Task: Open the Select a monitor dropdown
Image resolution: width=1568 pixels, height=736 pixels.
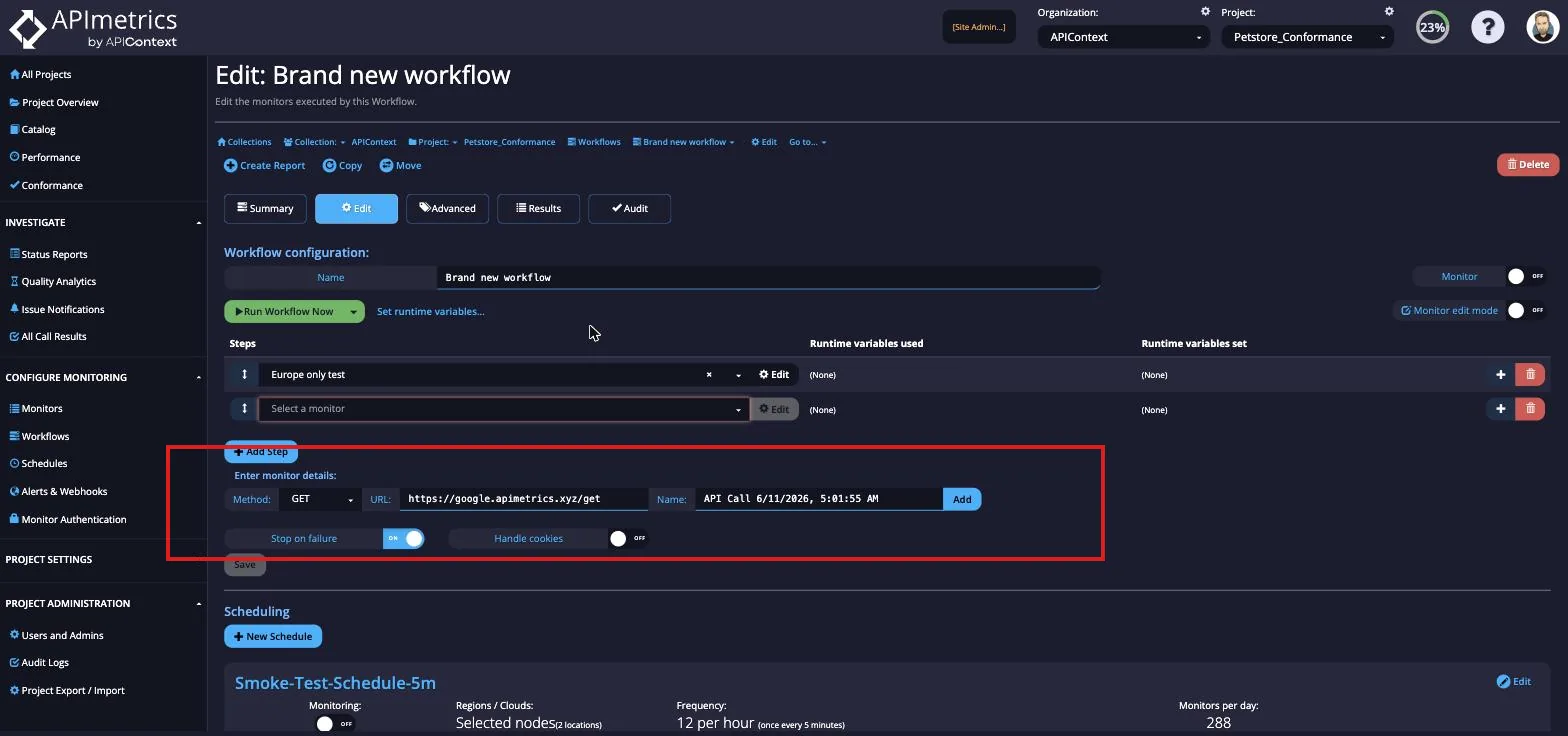Action: 504,408
